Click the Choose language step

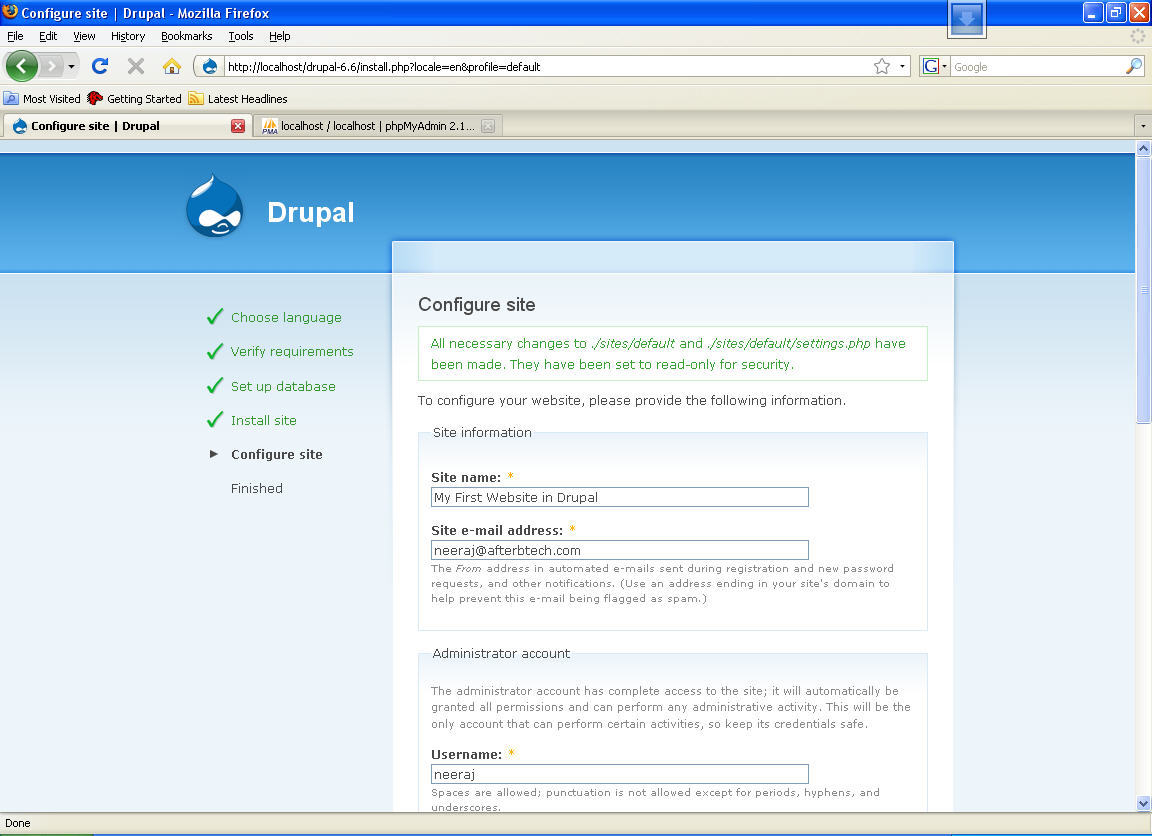coord(286,317)
